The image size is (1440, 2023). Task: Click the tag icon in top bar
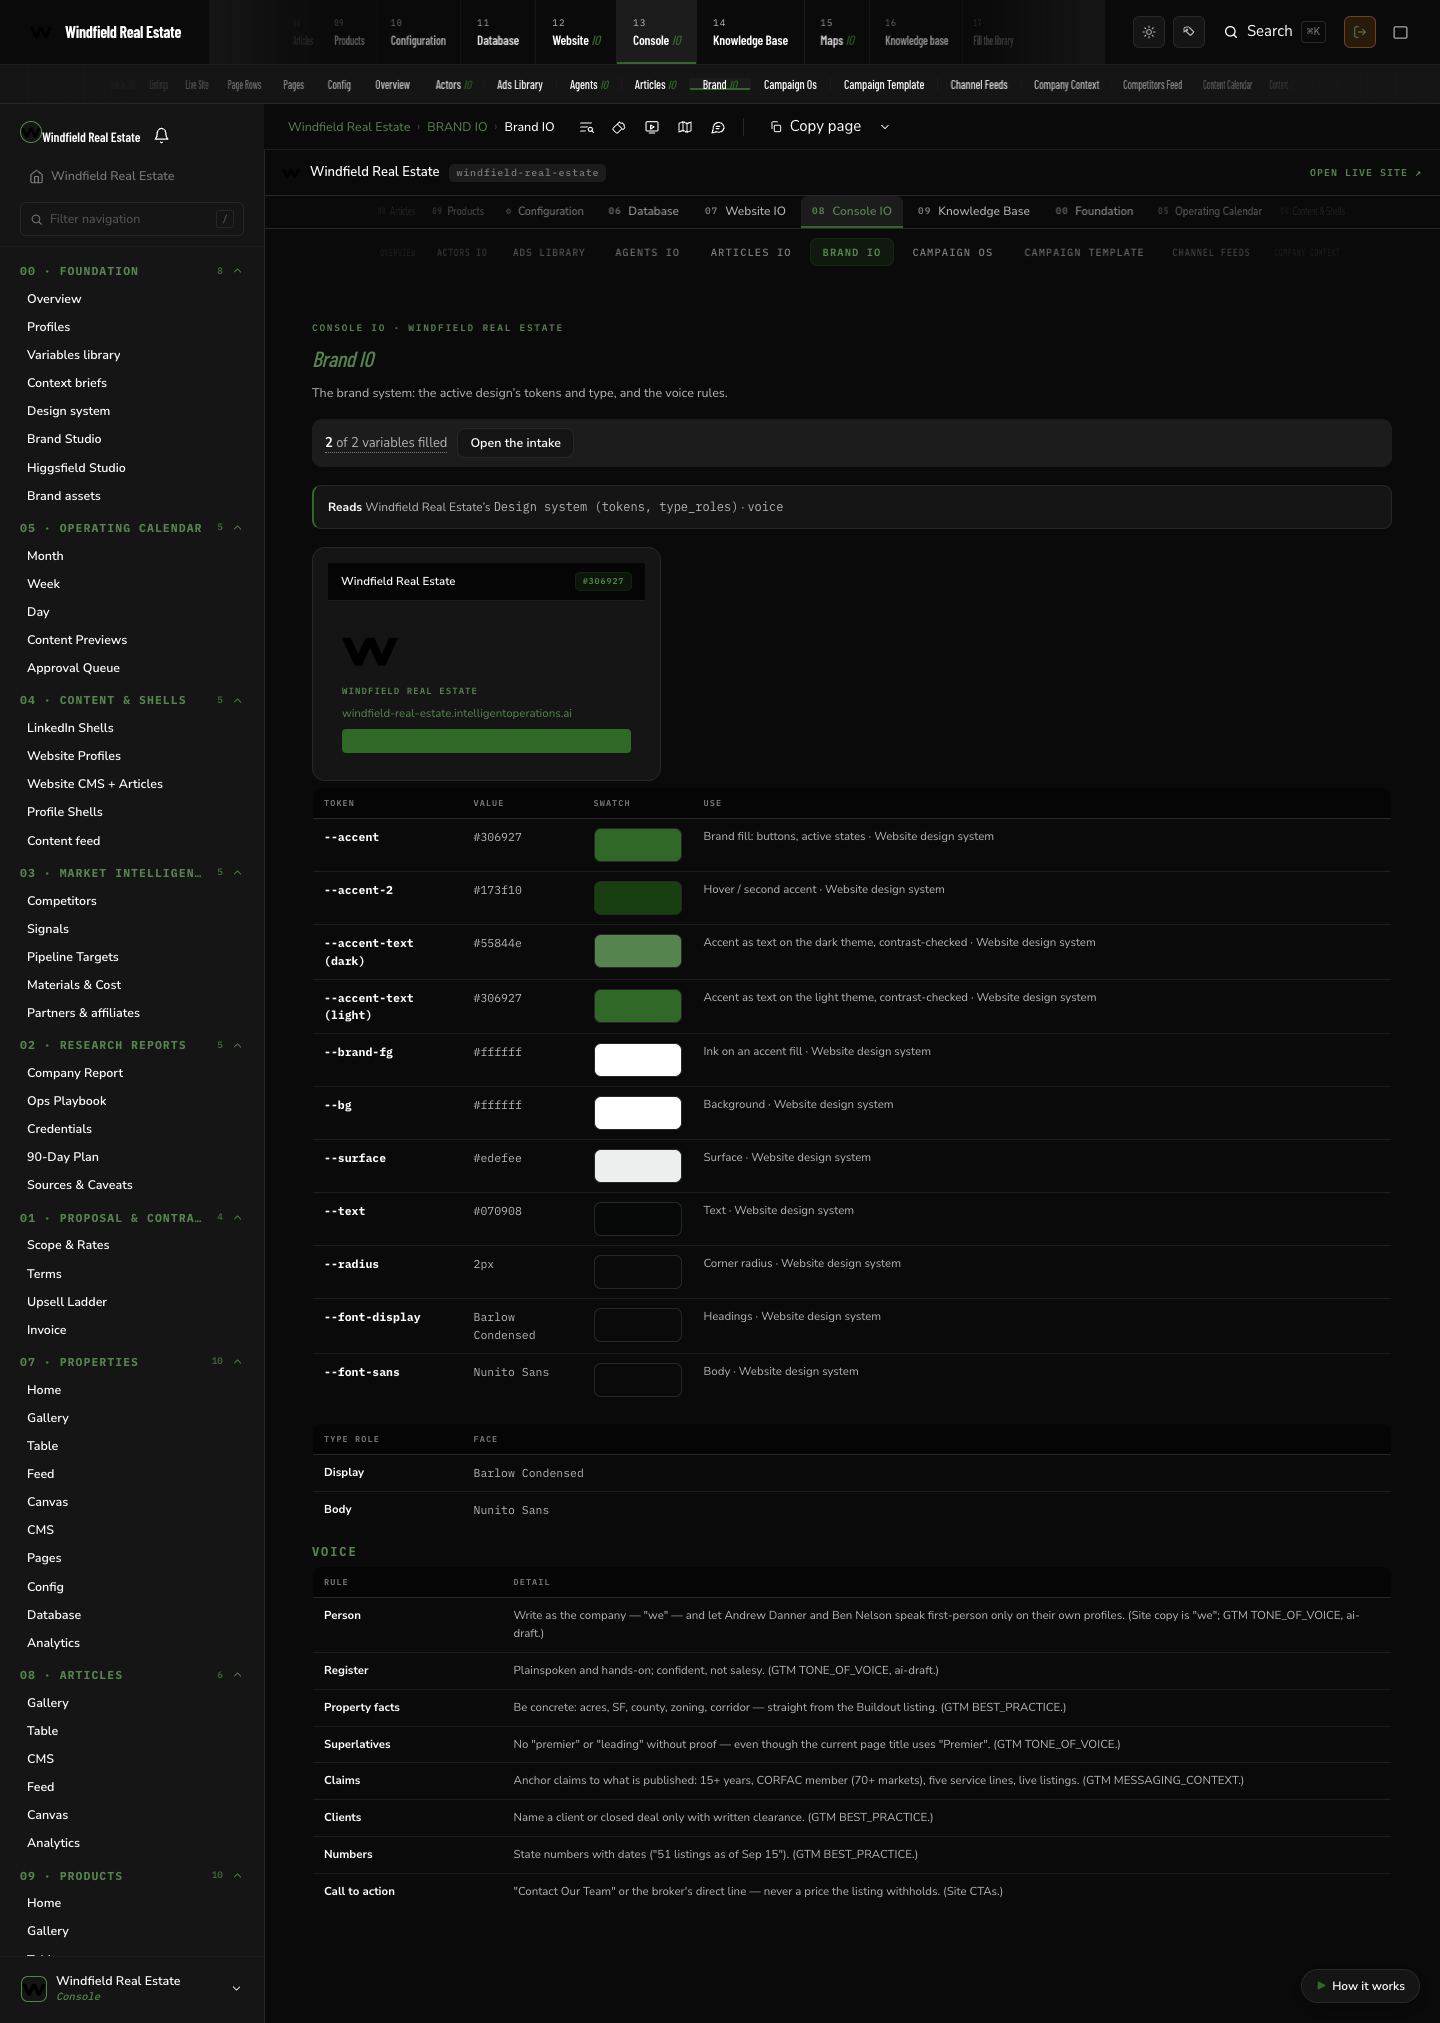1189,32
